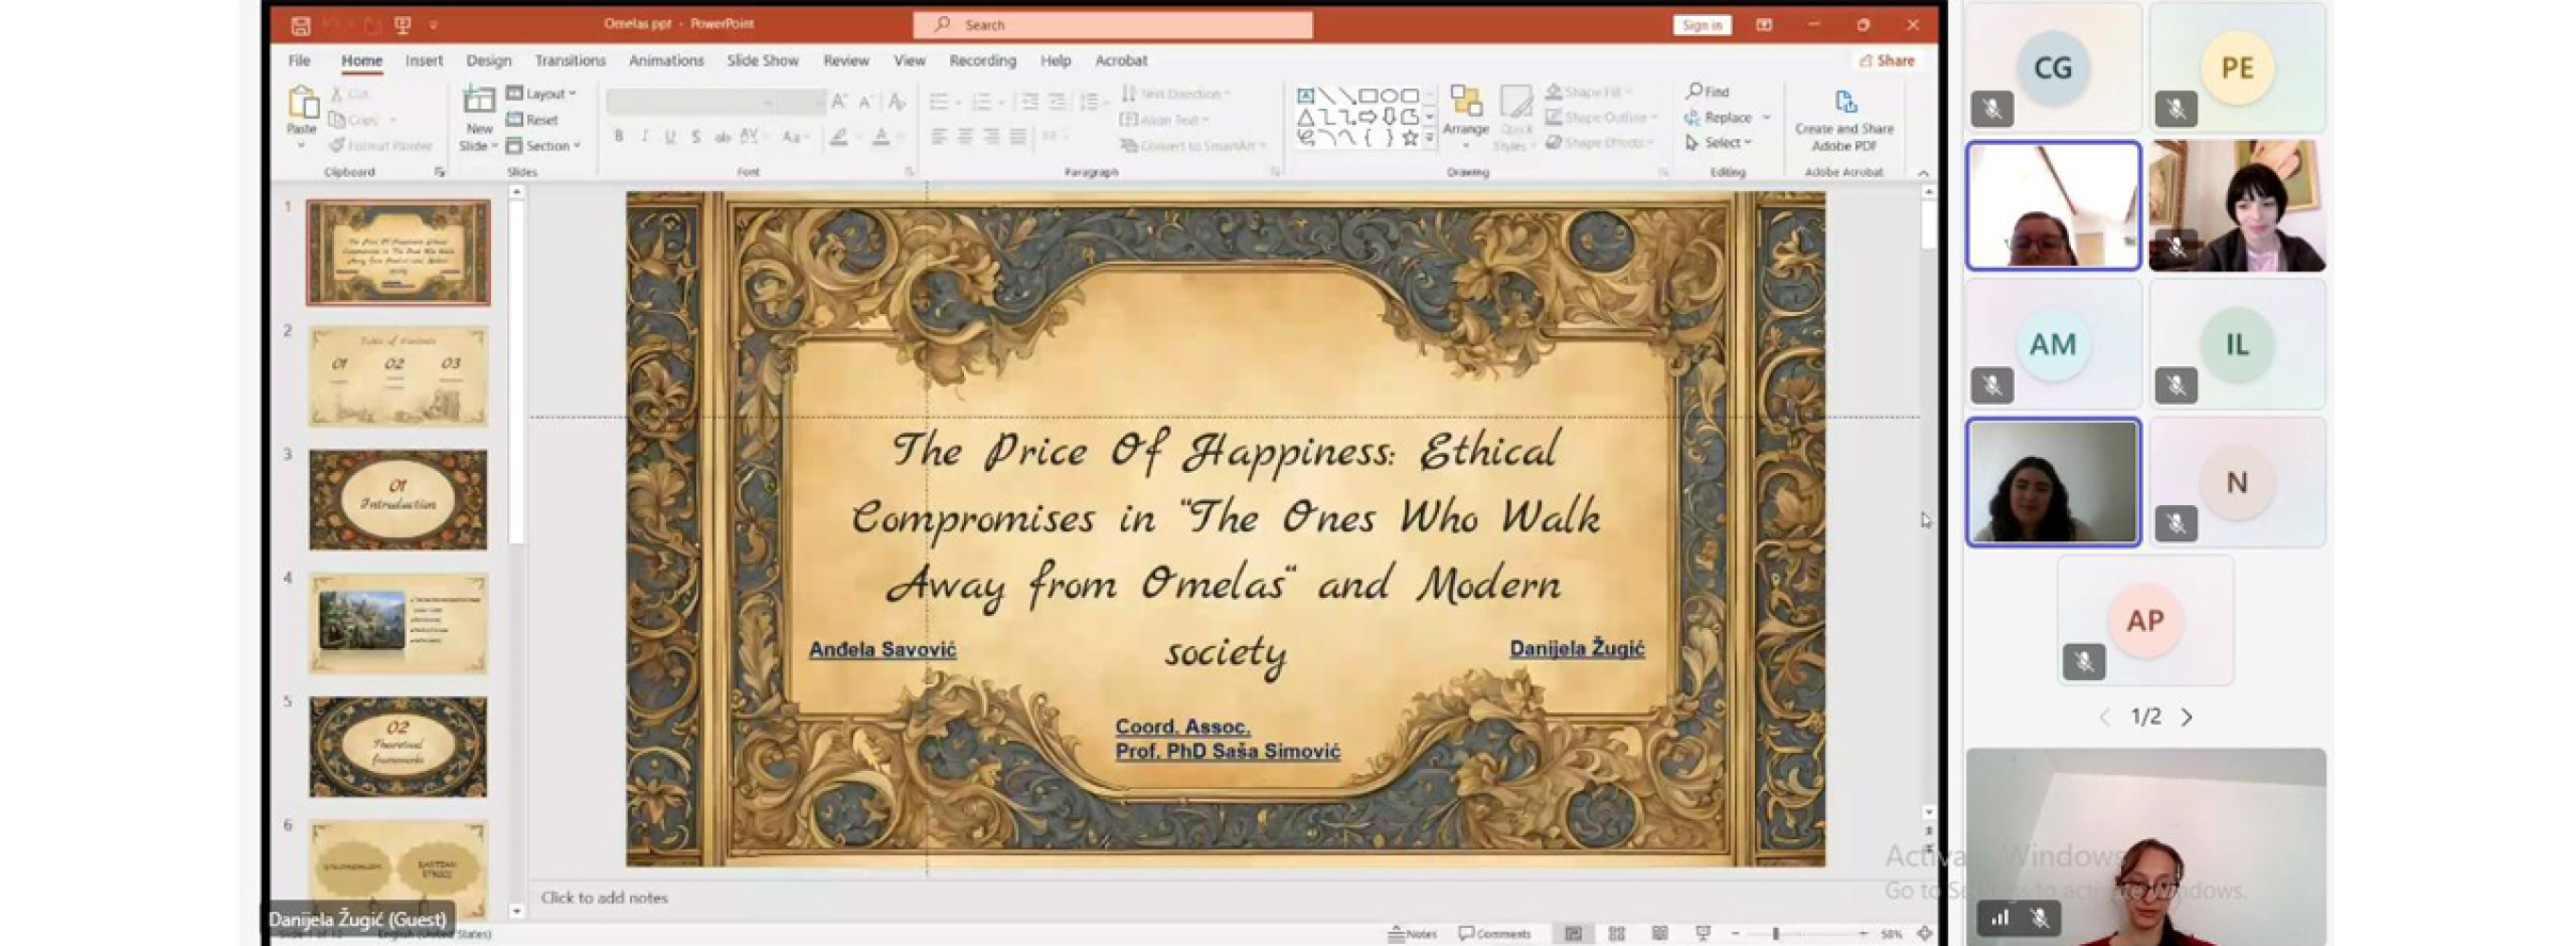The image size is (2576, 946).
Task: Toggle Bold formatting
Action: pyautogui.click(x=619, y=137)
